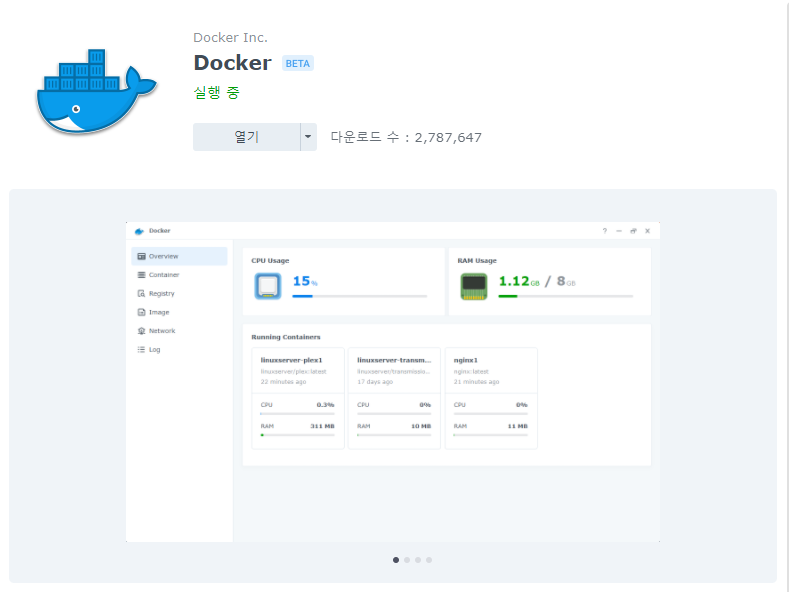
Task: Select the first carousel dot
Action: pyautogui.click(x=396, y=560)
